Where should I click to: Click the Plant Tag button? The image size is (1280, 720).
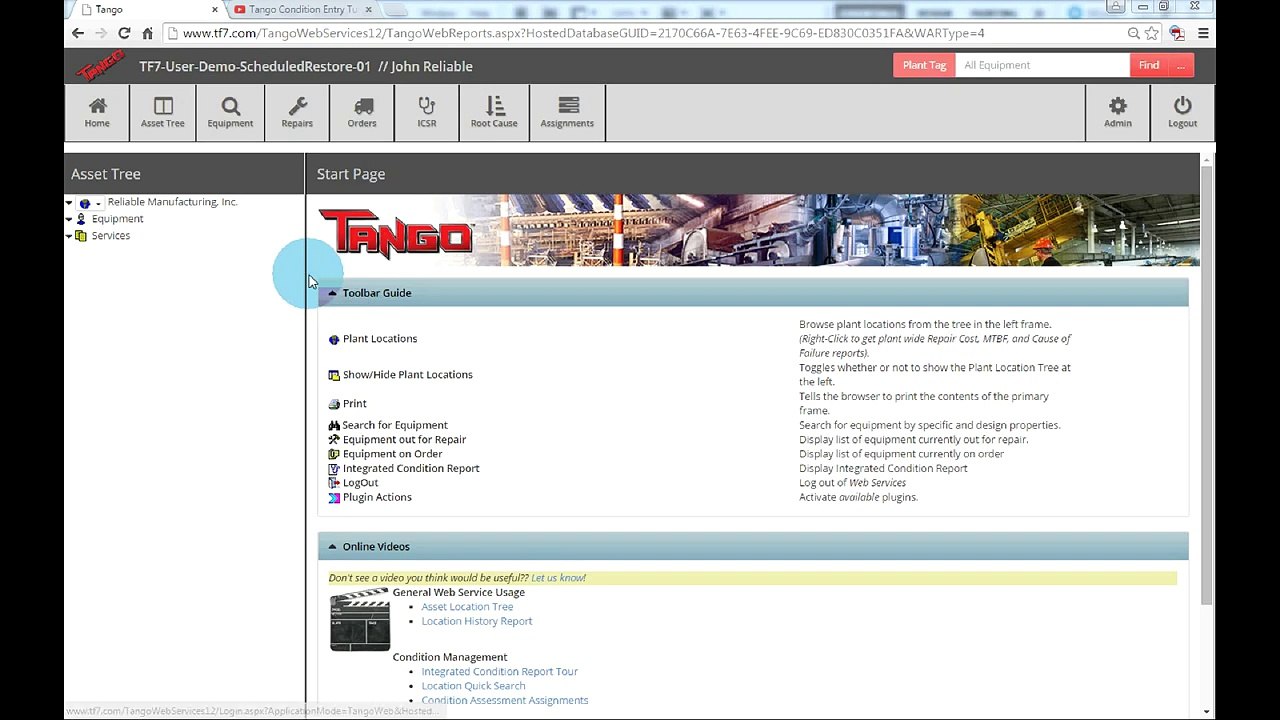924,65
